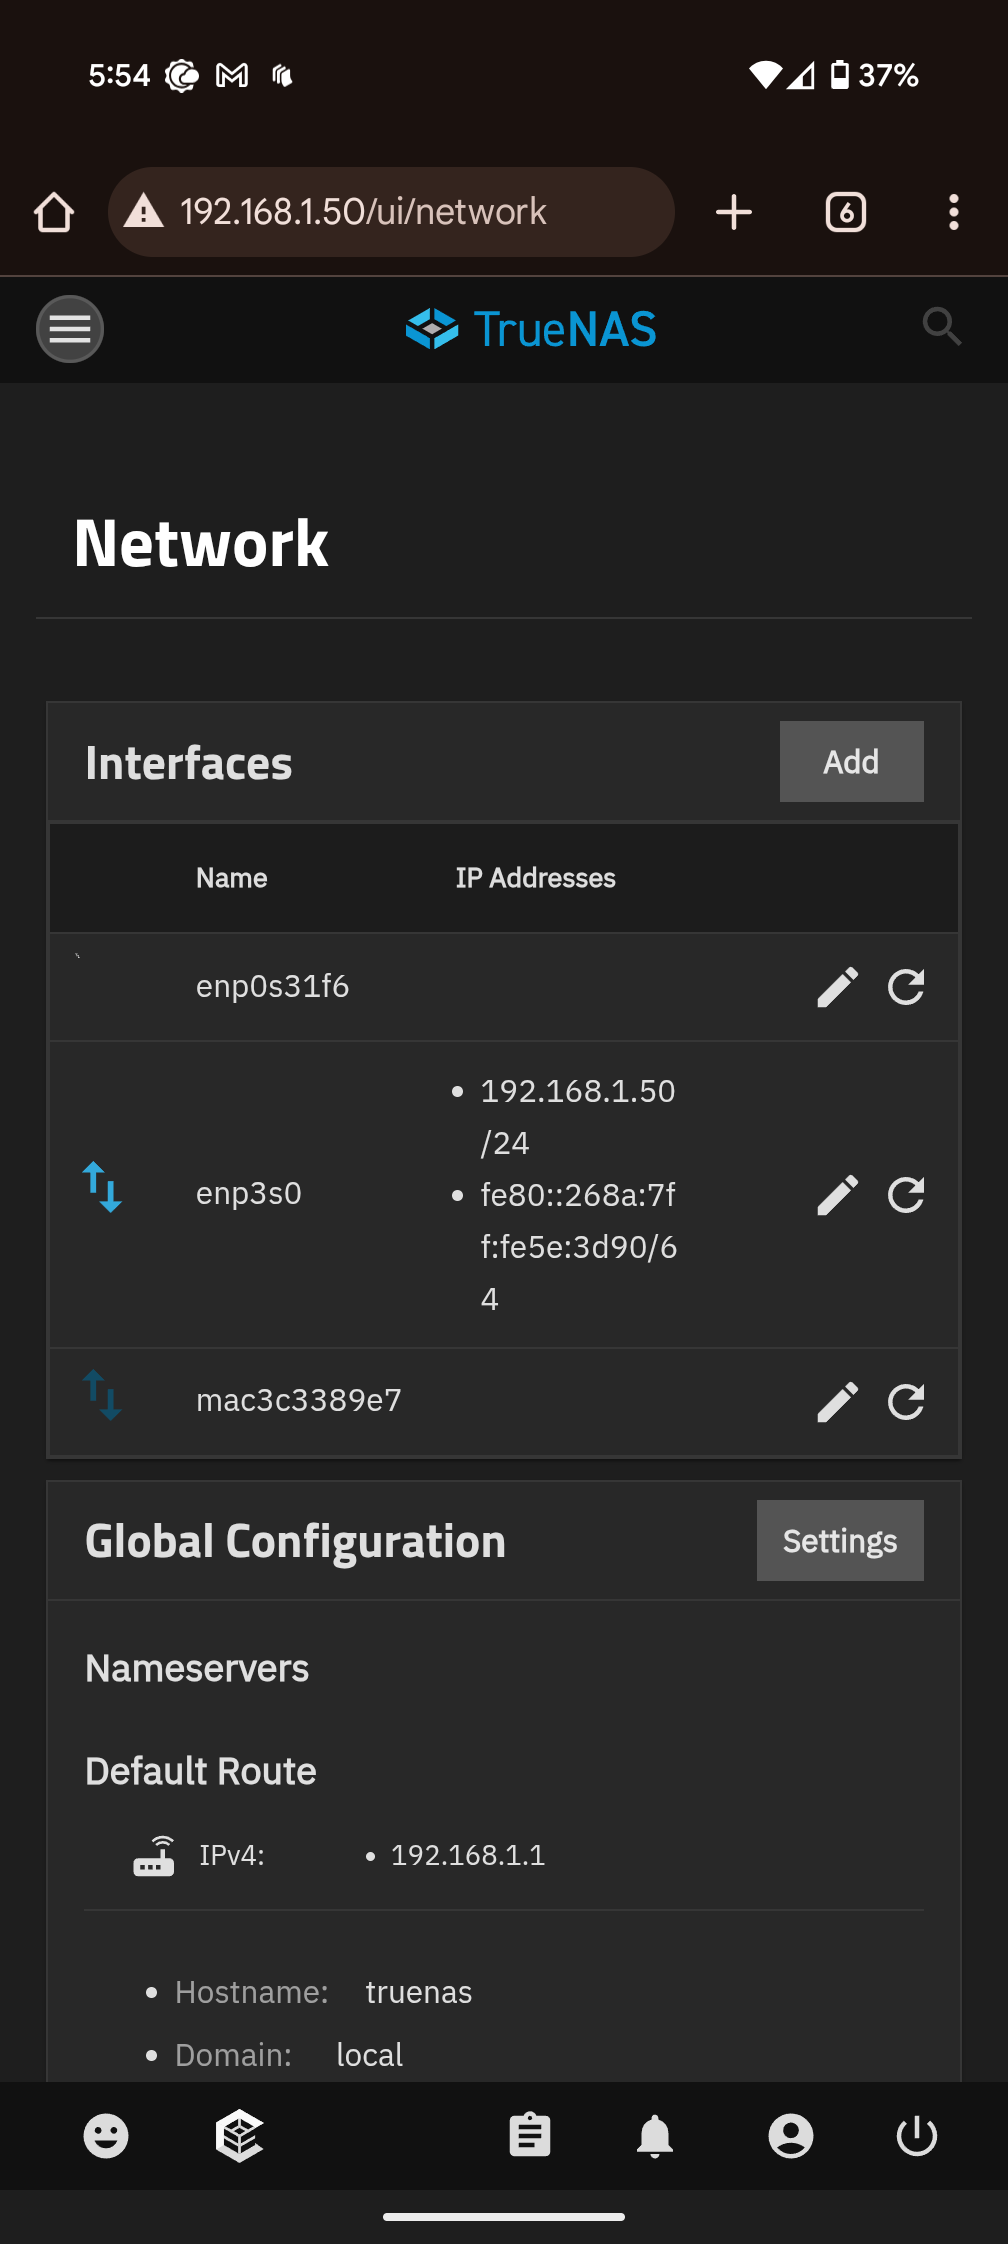1008x2244 pixels.
Task: Open the TrueCommand status icon
Action: (240, 2136)
